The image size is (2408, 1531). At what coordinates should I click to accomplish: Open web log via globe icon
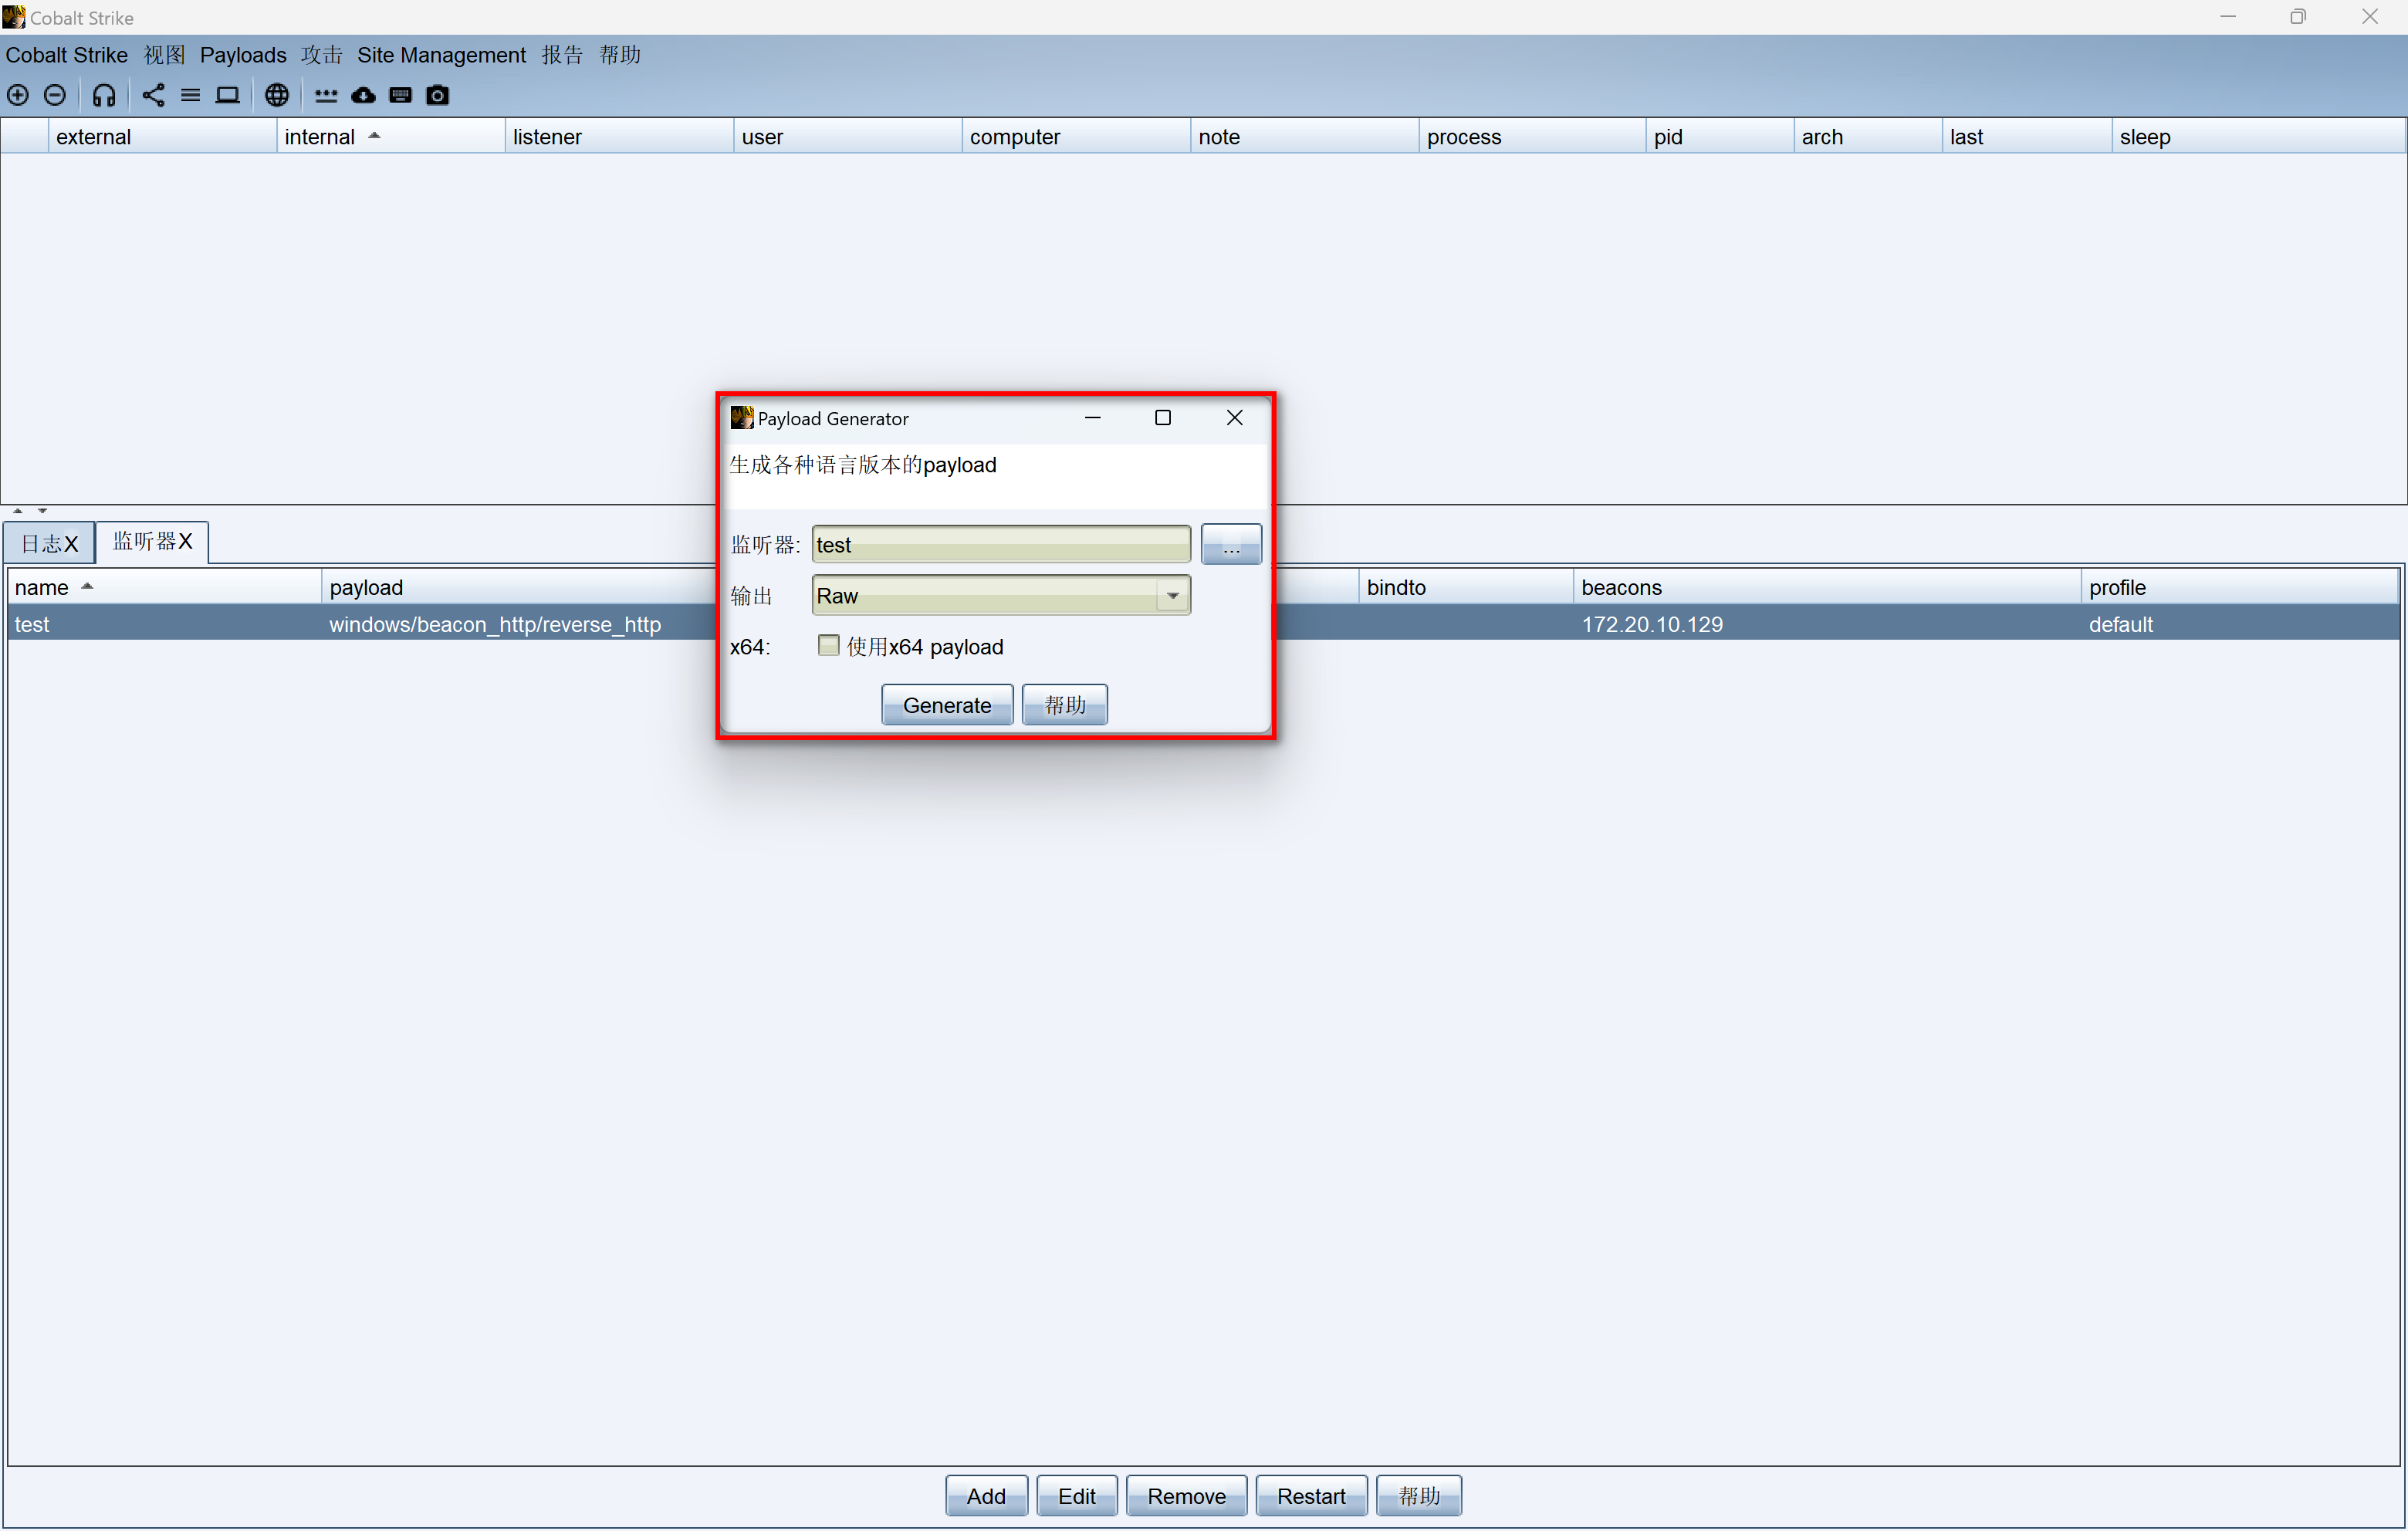pos(277,95)
